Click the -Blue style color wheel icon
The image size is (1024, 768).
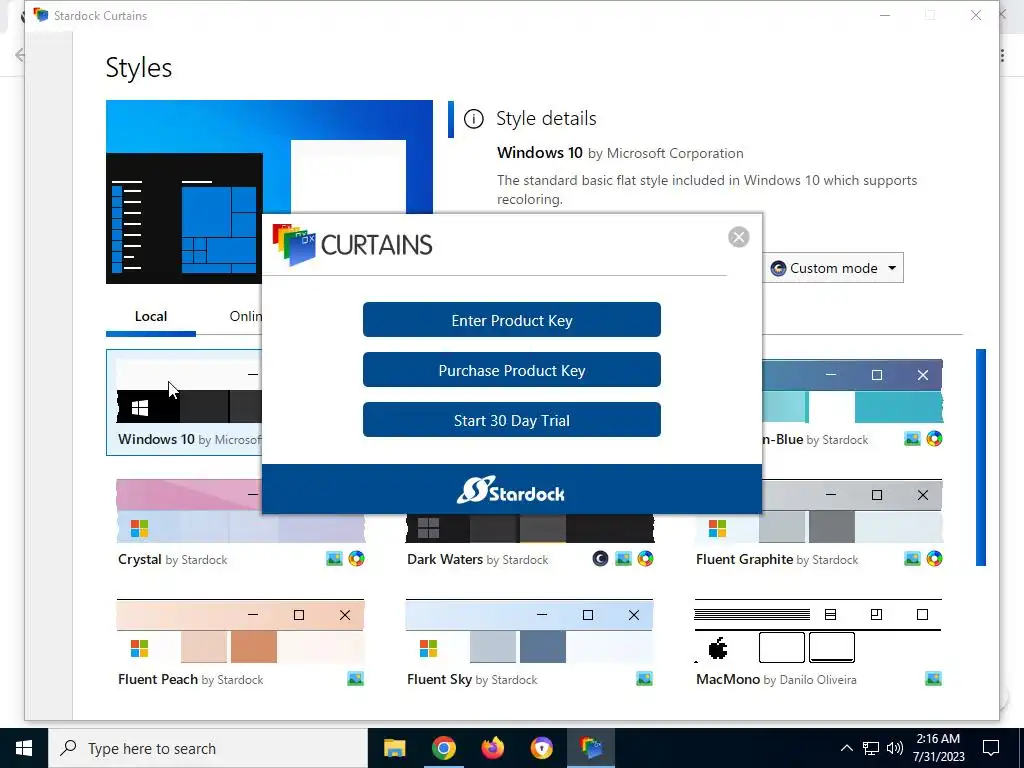[x=935, y=439]
